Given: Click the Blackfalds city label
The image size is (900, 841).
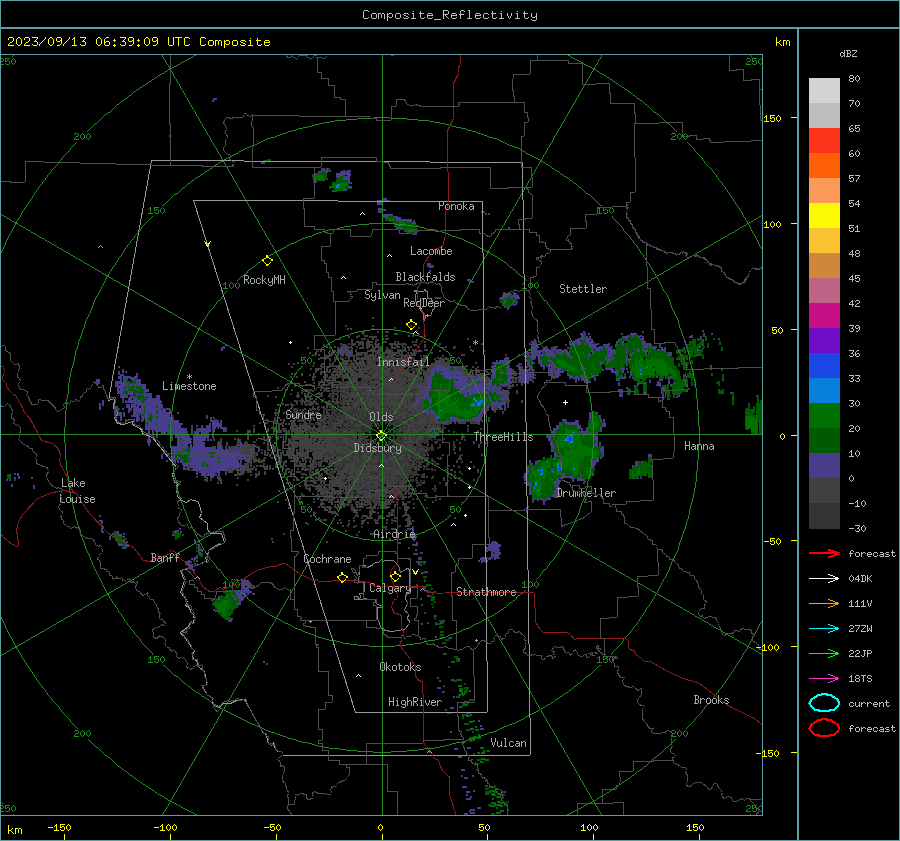Looking at the screenshot, I should (425, 277).
